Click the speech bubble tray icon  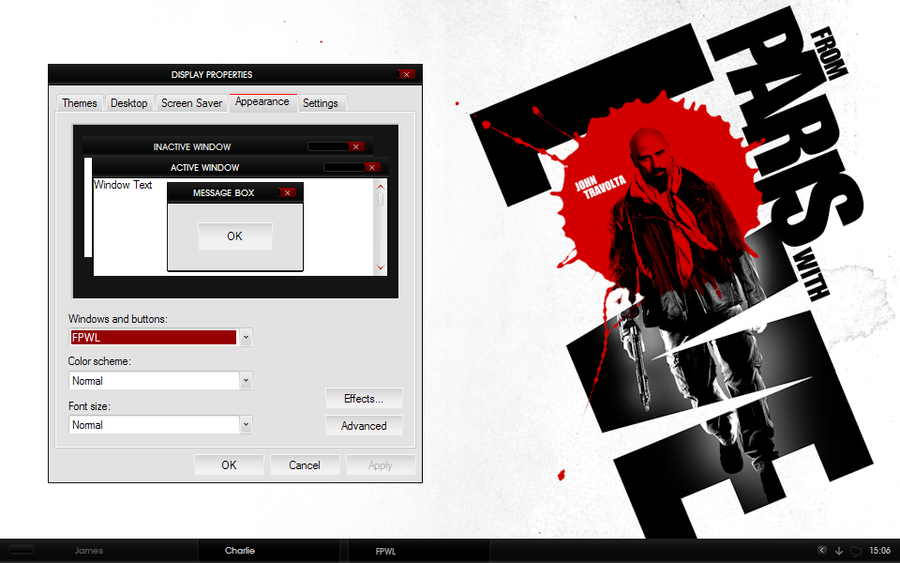click(856, 551)
